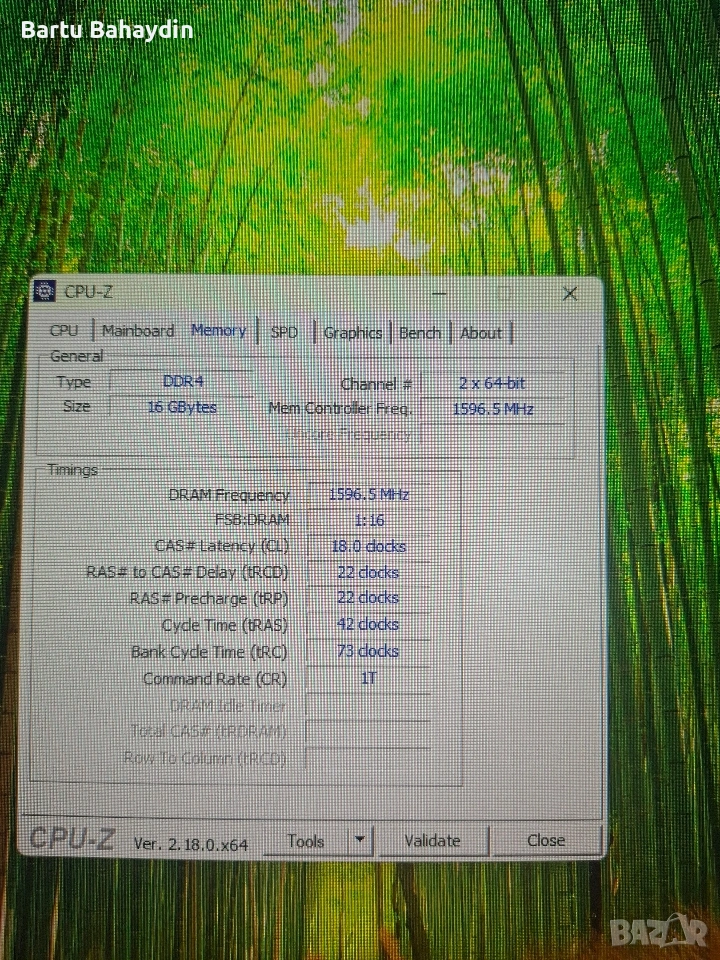Expand the Tools dropdown arrow

tap(360, 840)
